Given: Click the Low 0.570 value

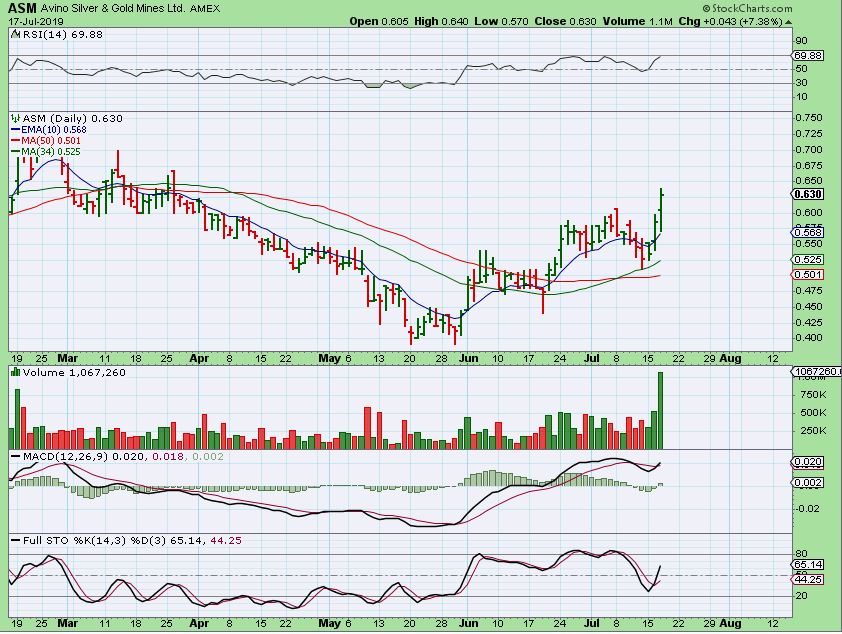Looking at the screenshot, I should tap(502, 21).
